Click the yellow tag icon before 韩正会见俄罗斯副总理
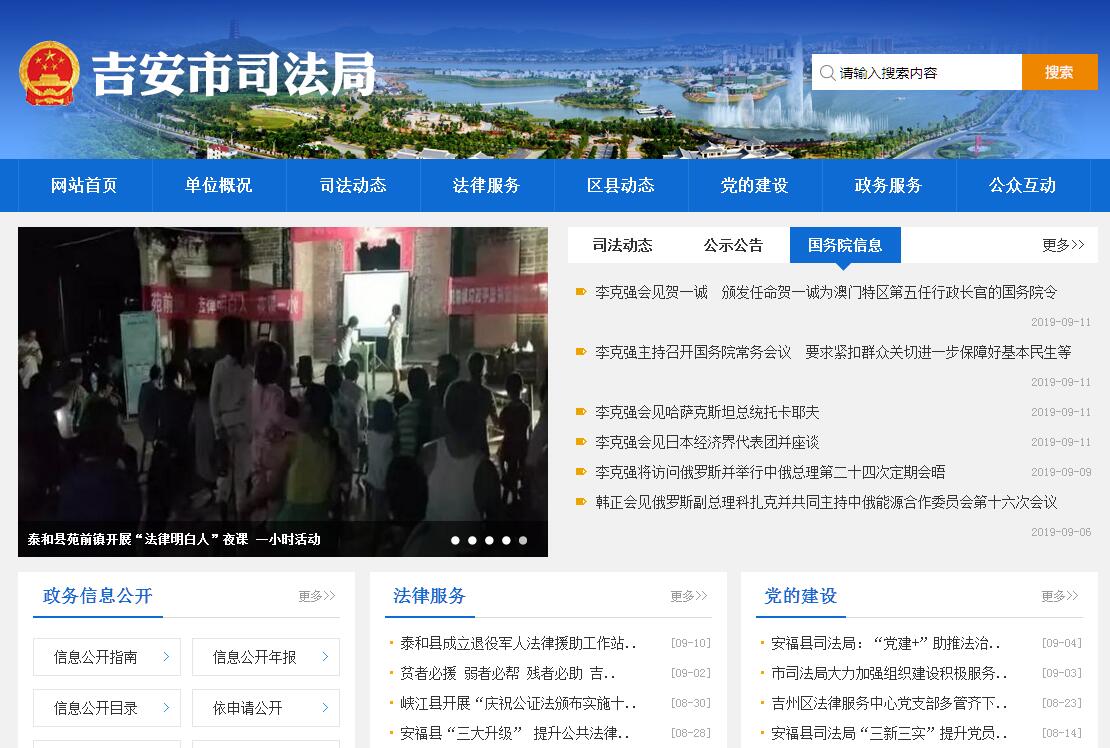 pos(581,502)
